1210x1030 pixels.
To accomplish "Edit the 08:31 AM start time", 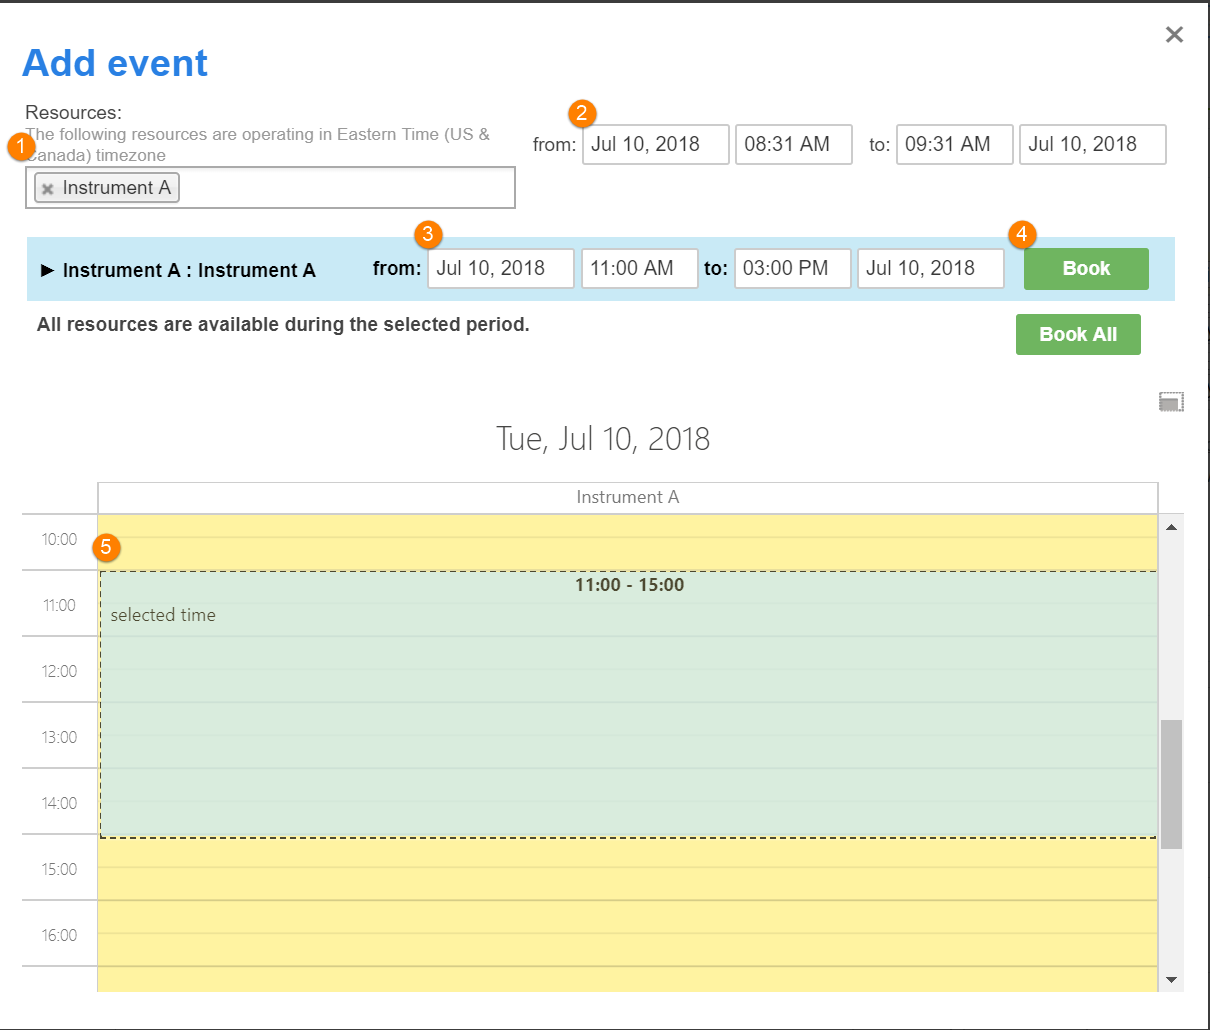I will point(793,144).
